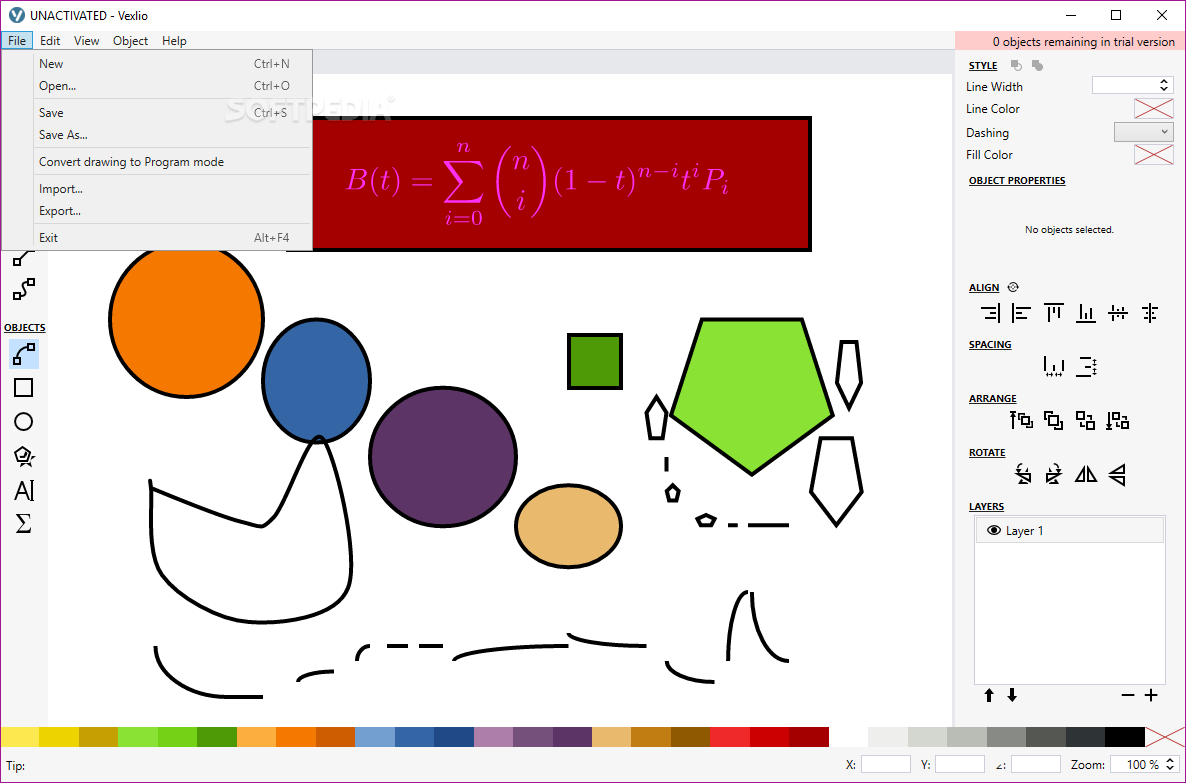Choose the S-curve node editing tool
Viewport: 1186px width, 783px height.
click(23, 289)
